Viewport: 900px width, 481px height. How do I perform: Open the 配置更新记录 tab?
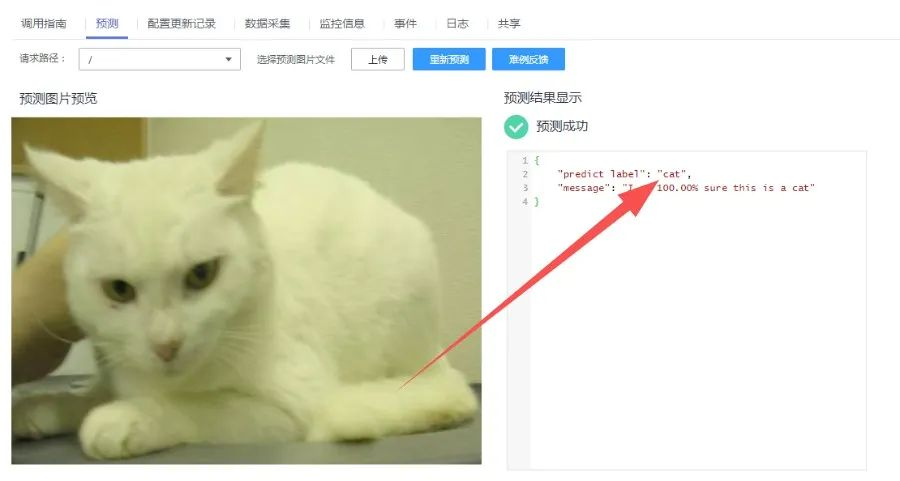click(x=181, y=24)
